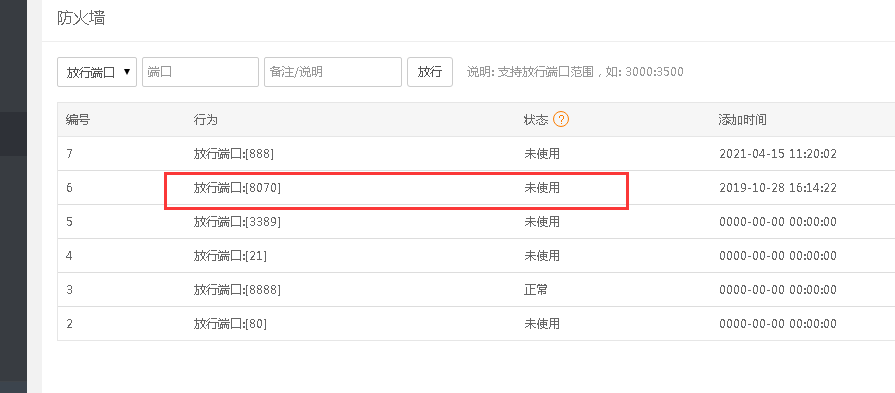This screenshot has width=895, height=393.
Task: Select the 放行端口:[80] row entry
Action: click(230, 324)
